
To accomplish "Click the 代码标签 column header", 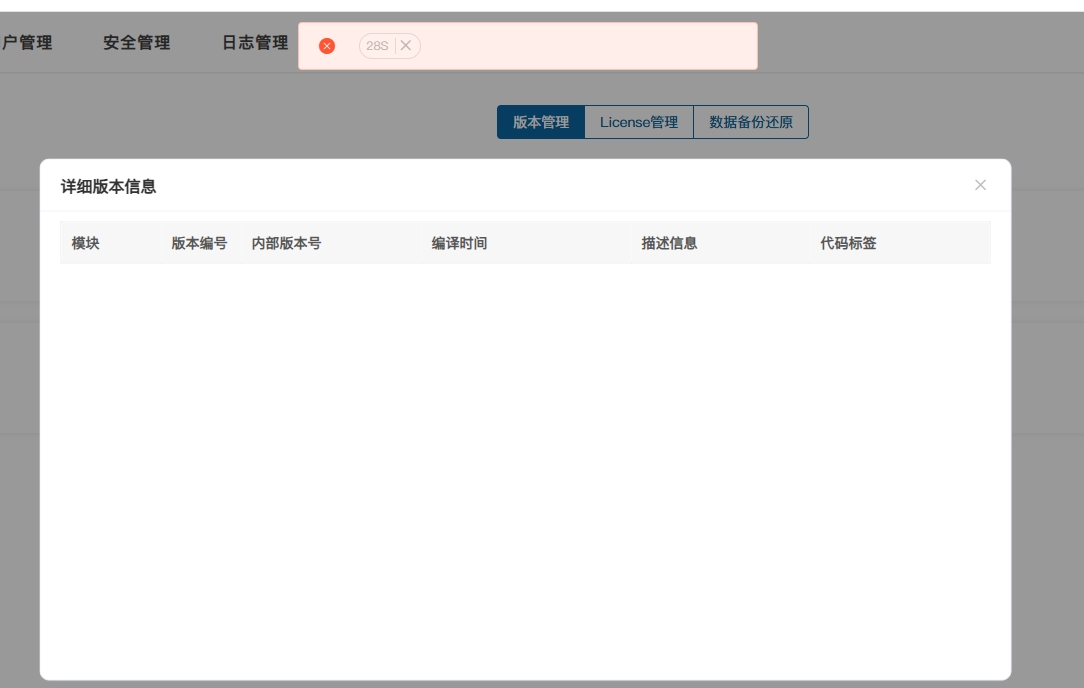I will [x=848, y=243].
